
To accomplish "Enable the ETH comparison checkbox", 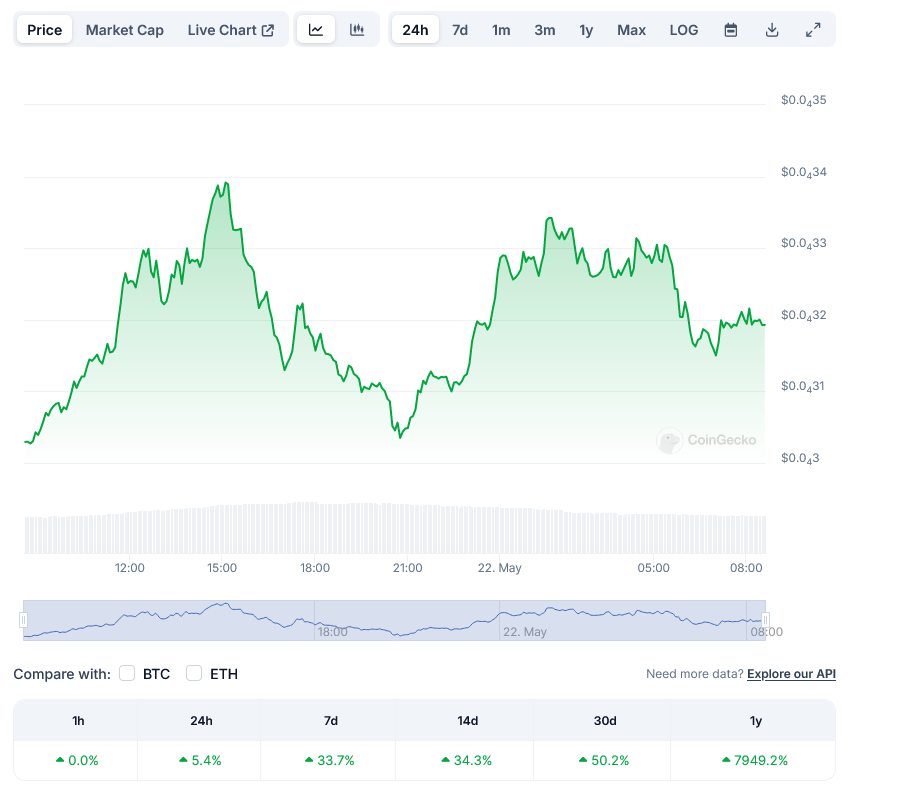I will pyautogui.click(x=194, y=673).
